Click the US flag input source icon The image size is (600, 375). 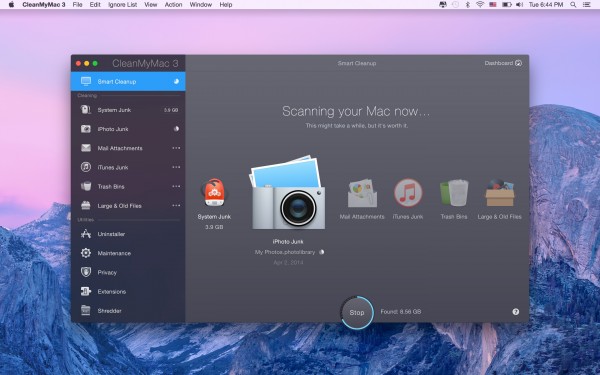pyautogui.click(x=493, y=5)
